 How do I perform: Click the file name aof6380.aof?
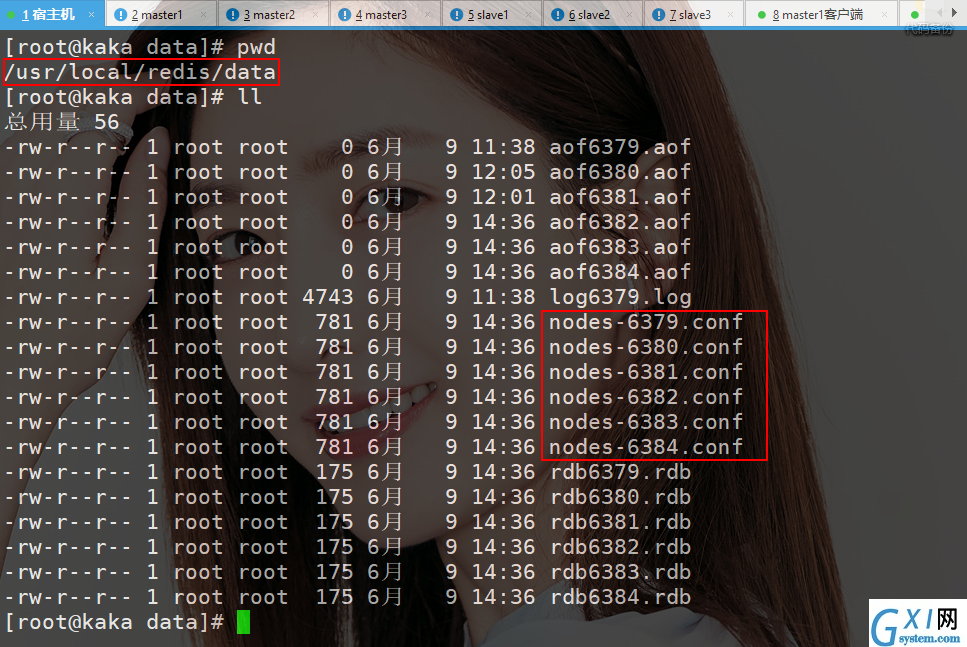click(x=620, y=172)
